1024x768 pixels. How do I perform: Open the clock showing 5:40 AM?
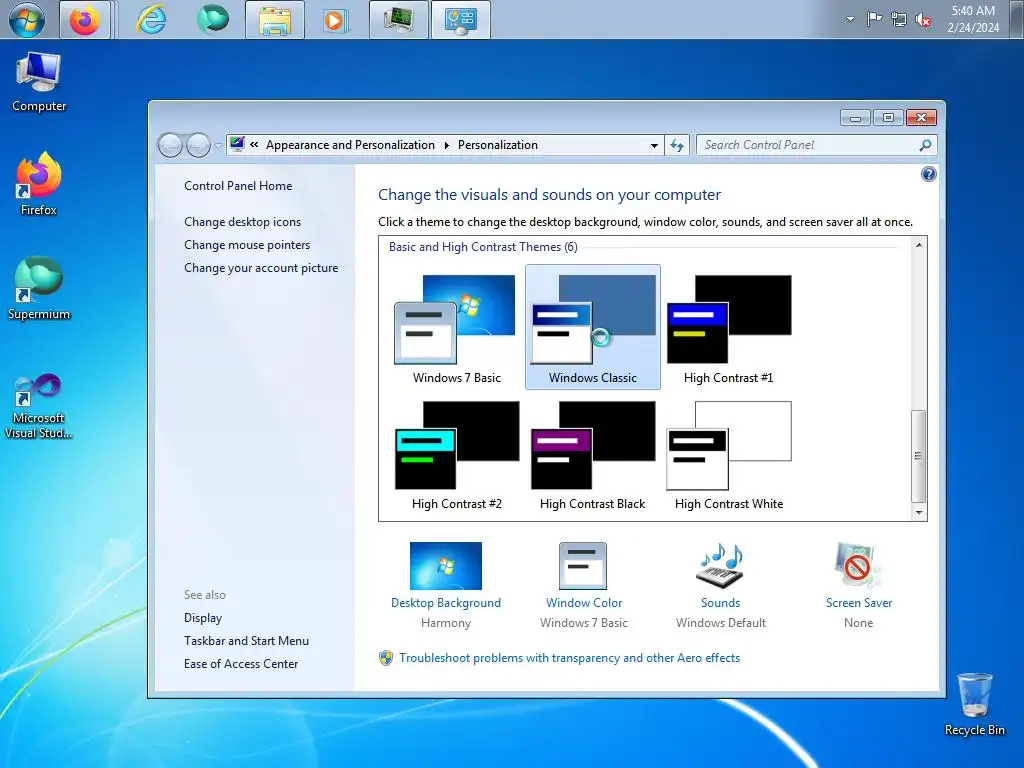point(973,19)
